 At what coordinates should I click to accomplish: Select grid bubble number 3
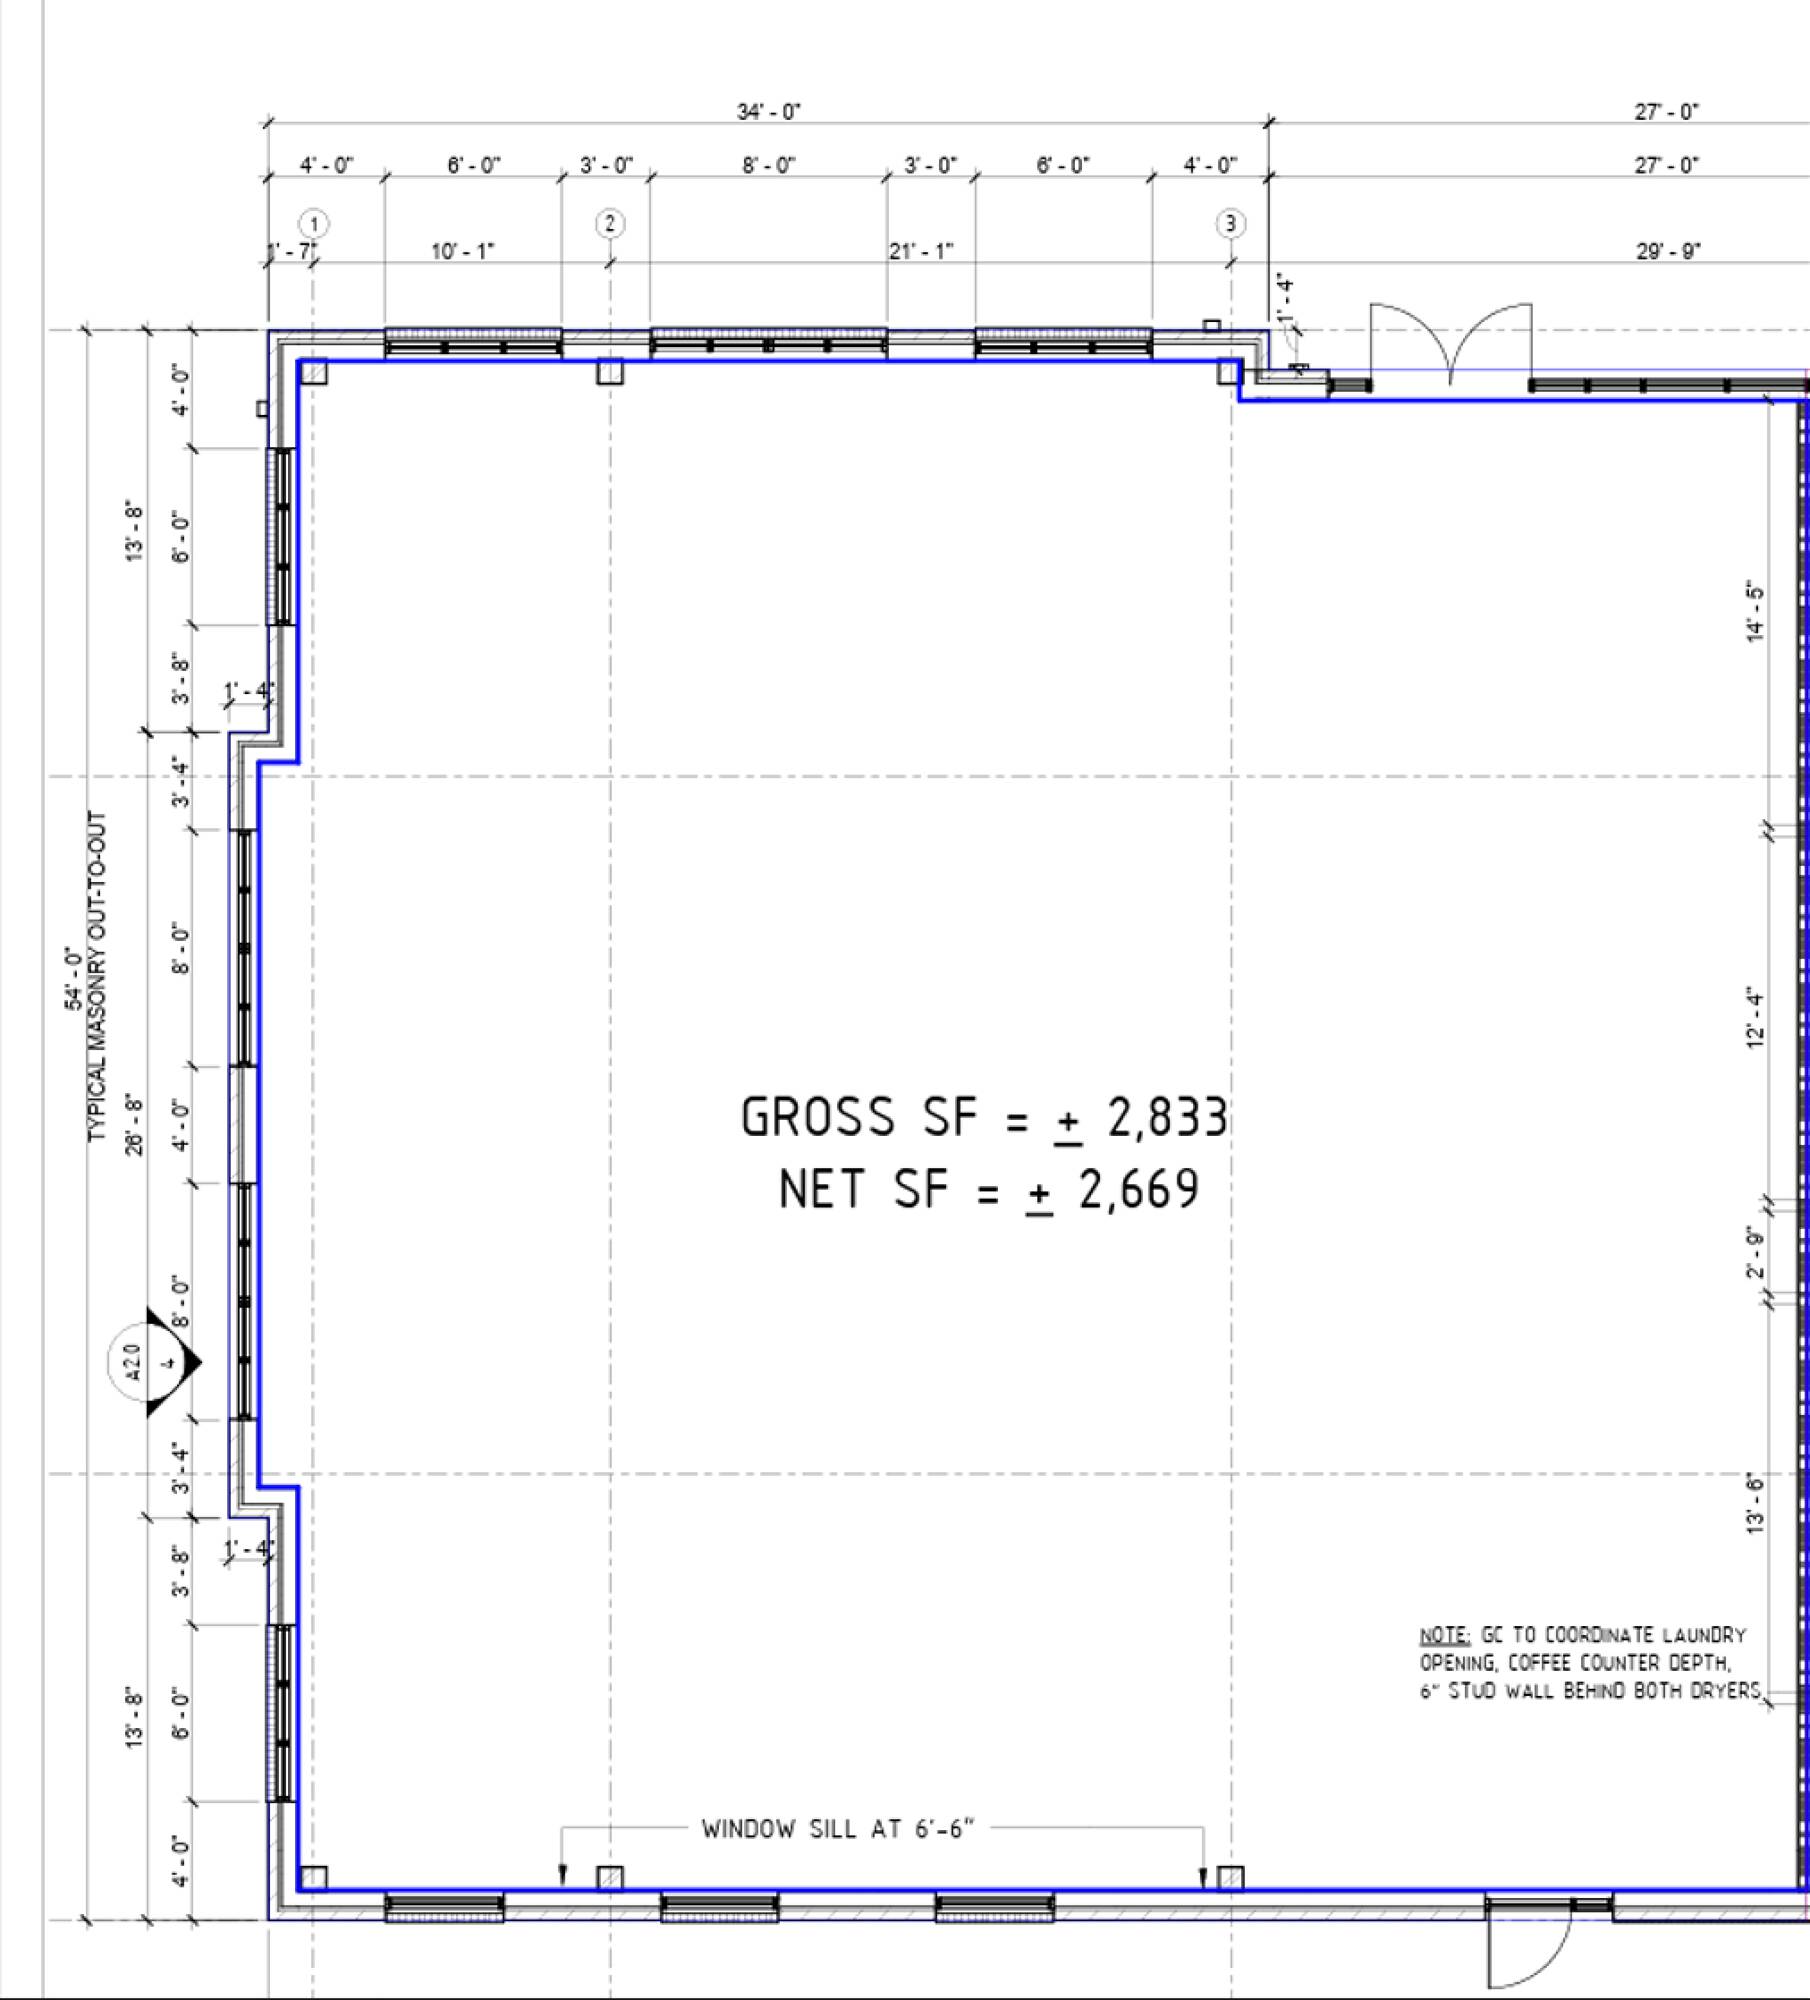(1230, 224)
